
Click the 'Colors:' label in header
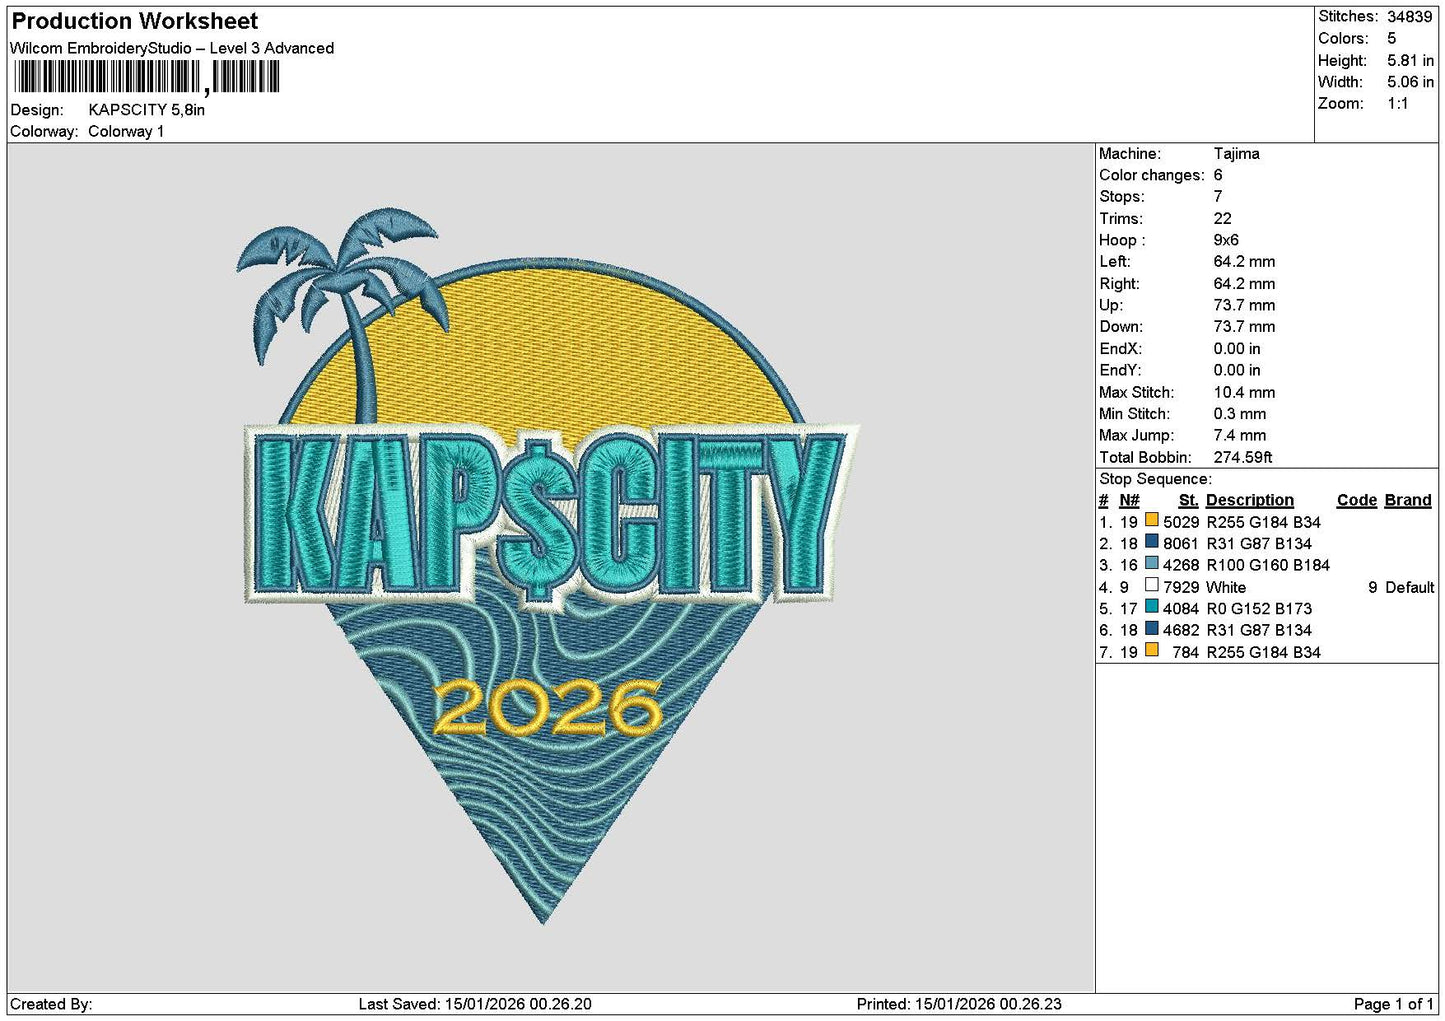[1343, 39]
